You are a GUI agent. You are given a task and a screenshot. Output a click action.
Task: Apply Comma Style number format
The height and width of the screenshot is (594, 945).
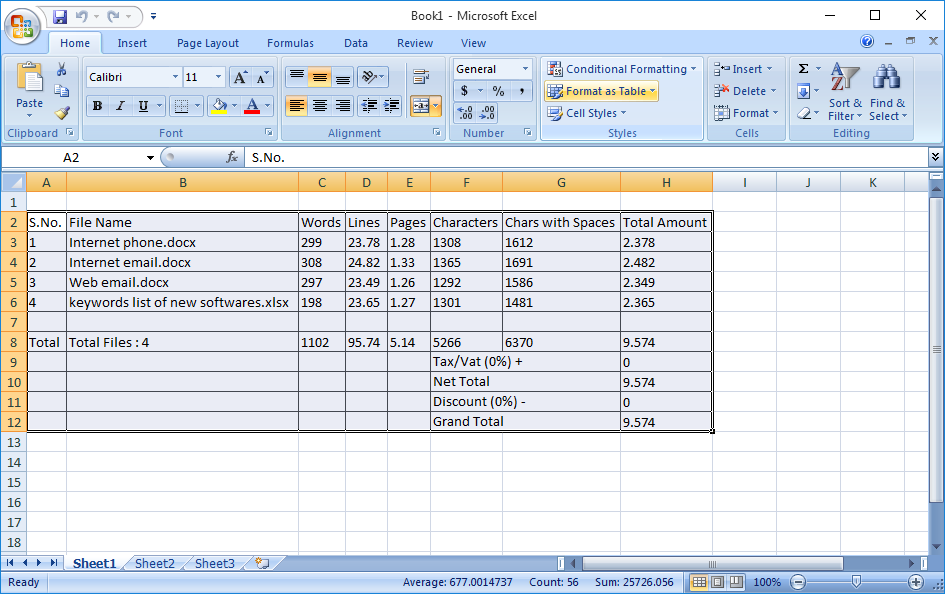coord(521,91)
